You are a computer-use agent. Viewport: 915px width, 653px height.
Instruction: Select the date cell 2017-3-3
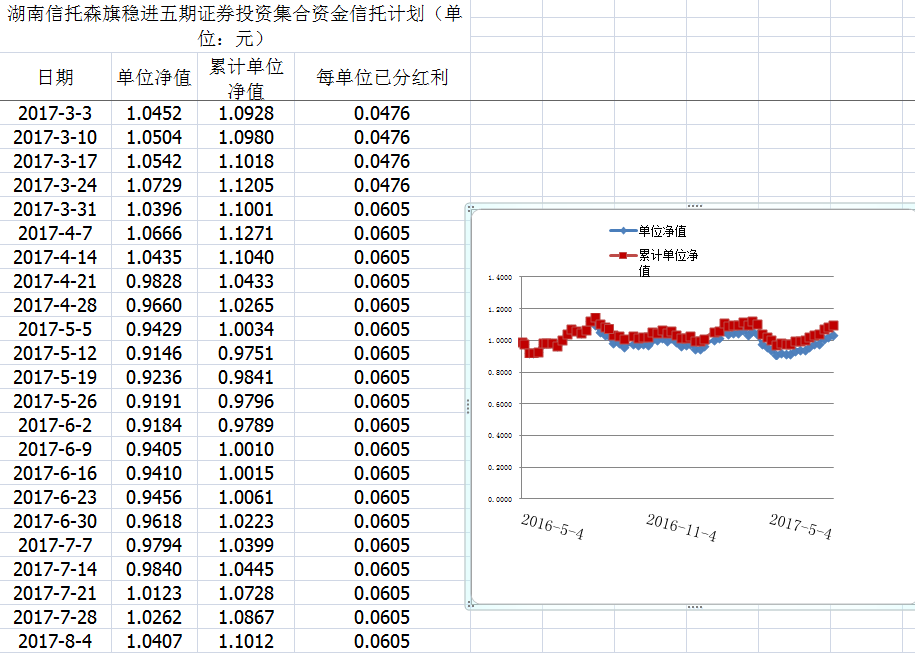click(55, 113)
